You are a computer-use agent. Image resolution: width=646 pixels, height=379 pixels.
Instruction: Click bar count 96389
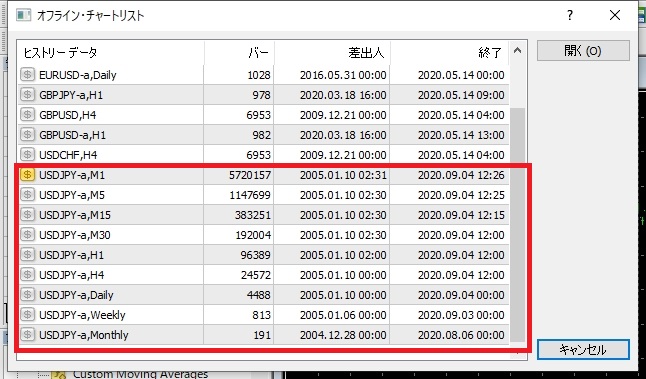256,255
